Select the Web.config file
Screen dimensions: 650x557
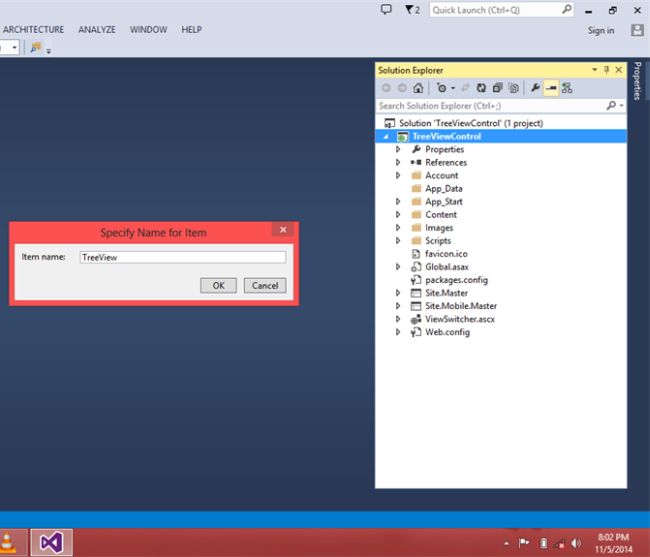click(x=447, y=332)
